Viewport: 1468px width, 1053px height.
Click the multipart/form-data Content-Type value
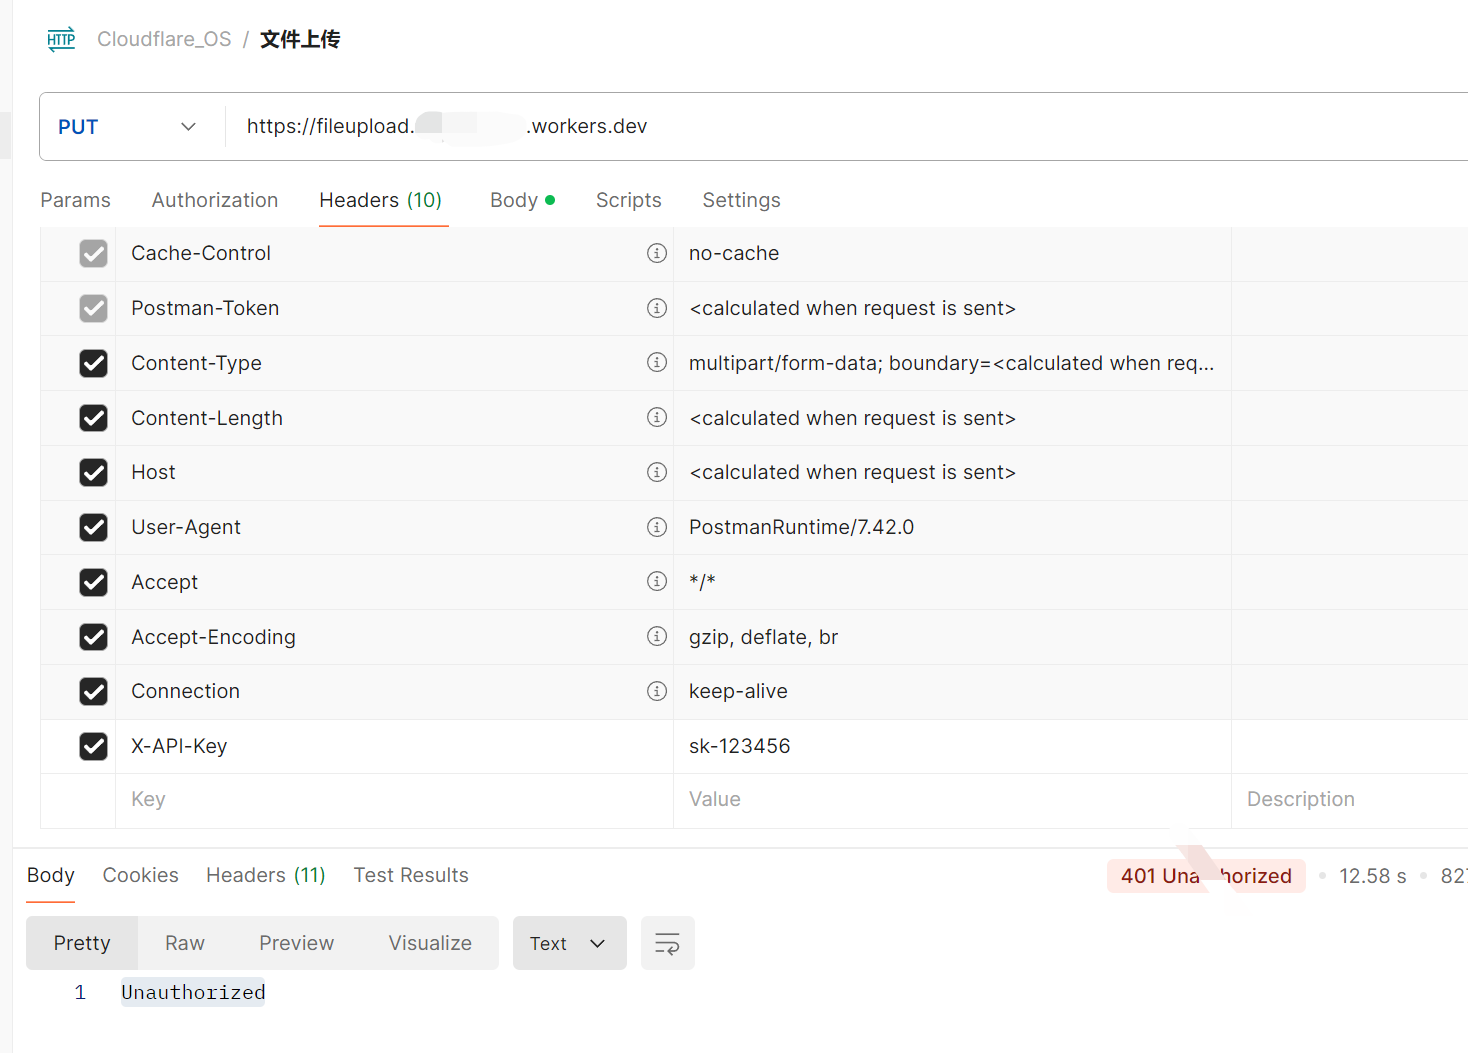coord(951,363)
